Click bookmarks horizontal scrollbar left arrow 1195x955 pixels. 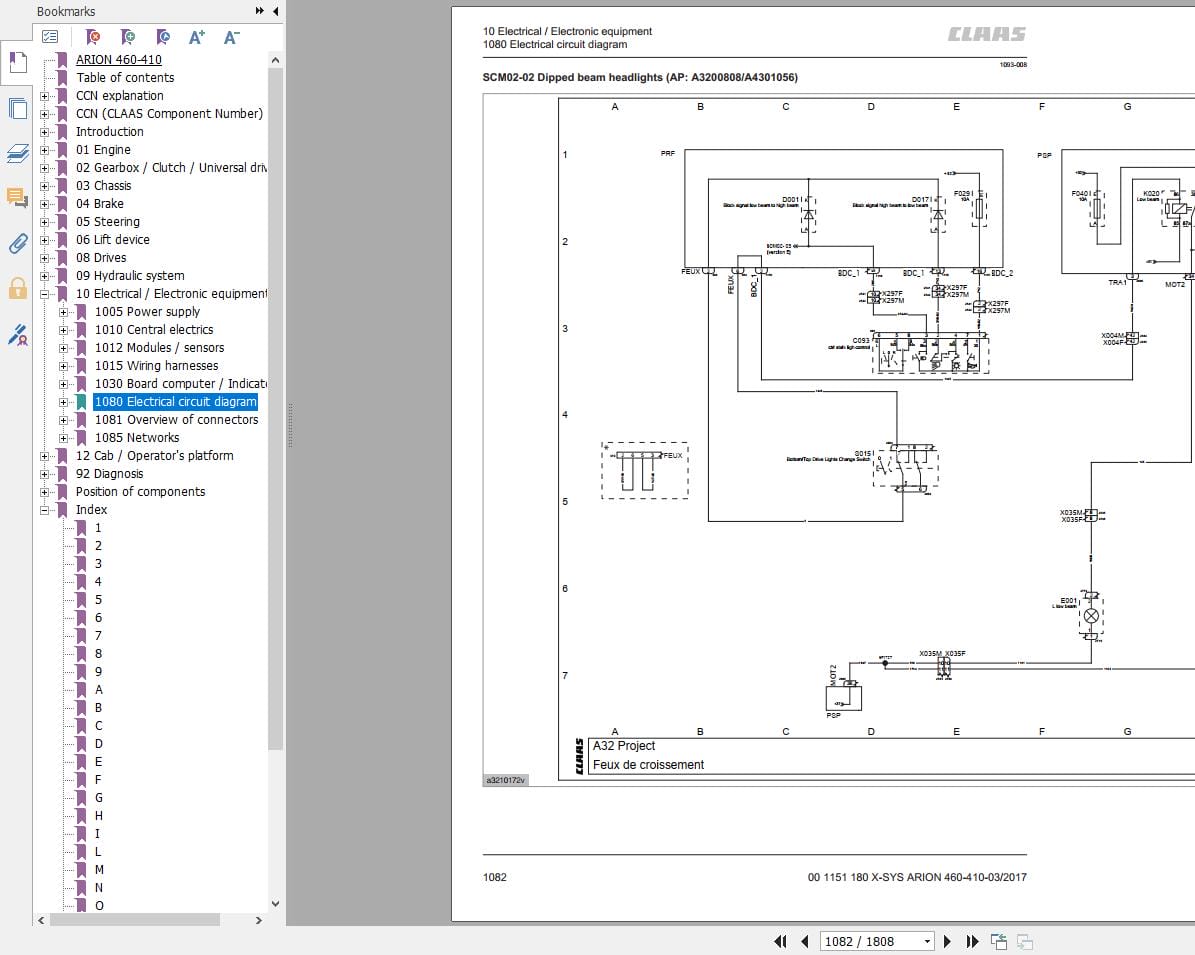click(x=41, y=920)
